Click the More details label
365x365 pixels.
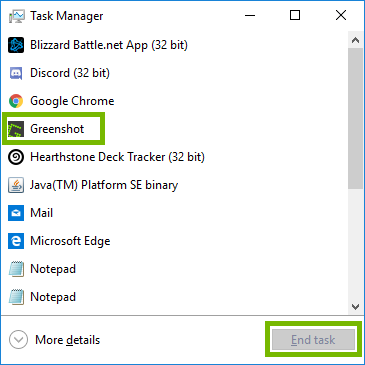(67, 340)
